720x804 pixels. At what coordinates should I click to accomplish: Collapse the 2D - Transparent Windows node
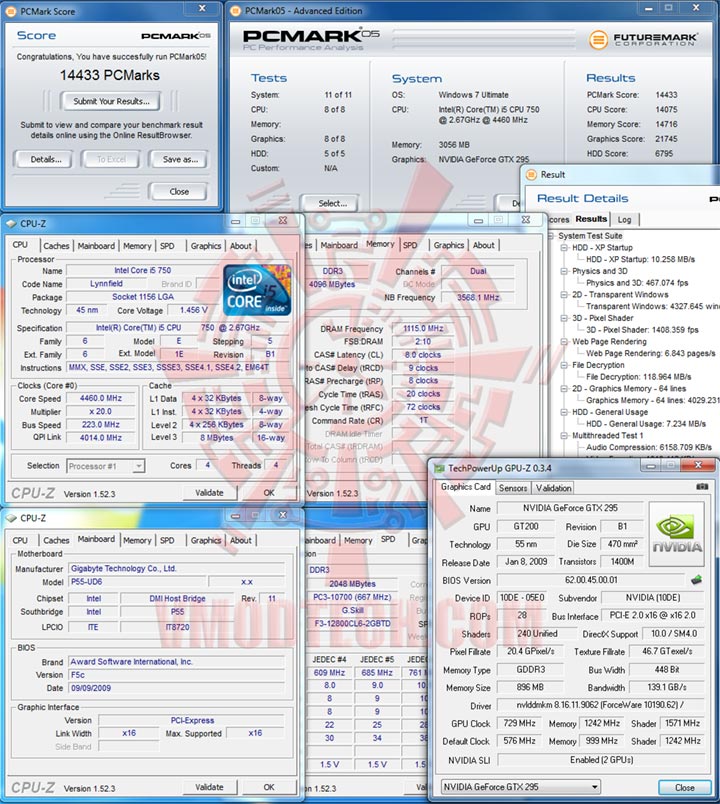[564, 295]
